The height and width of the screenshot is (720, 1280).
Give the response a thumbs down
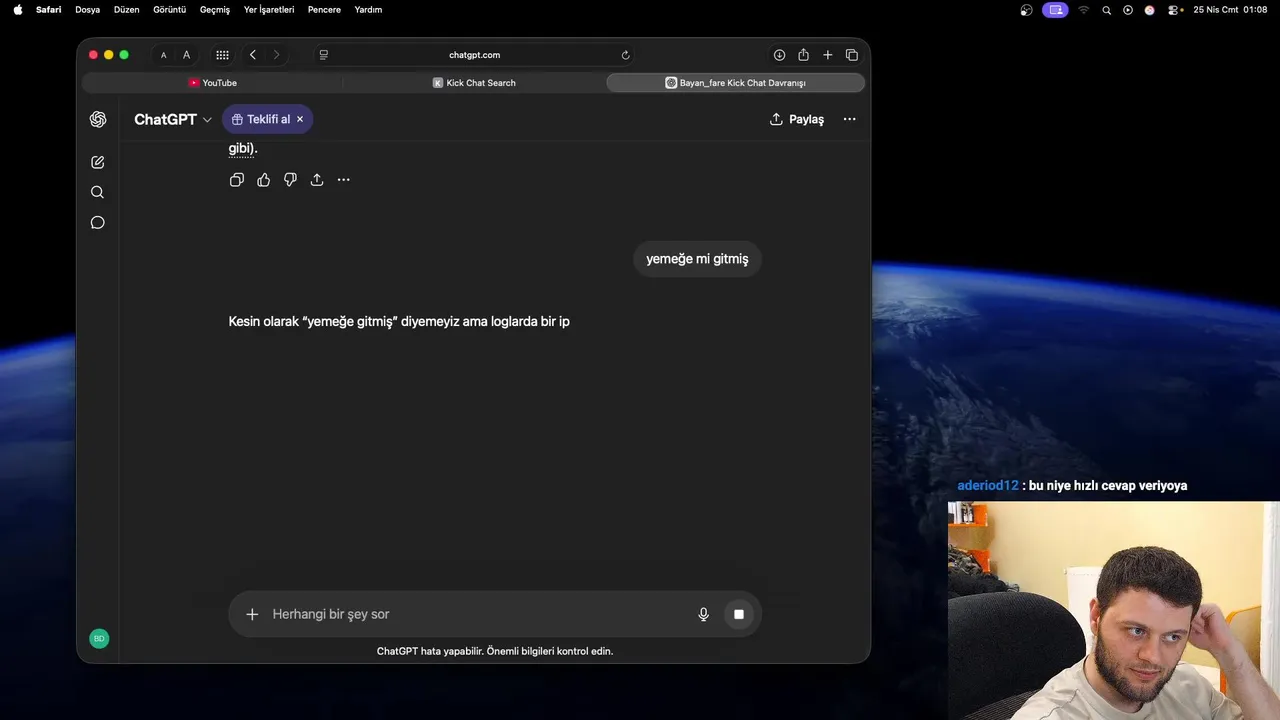click(x=290, y=180)
